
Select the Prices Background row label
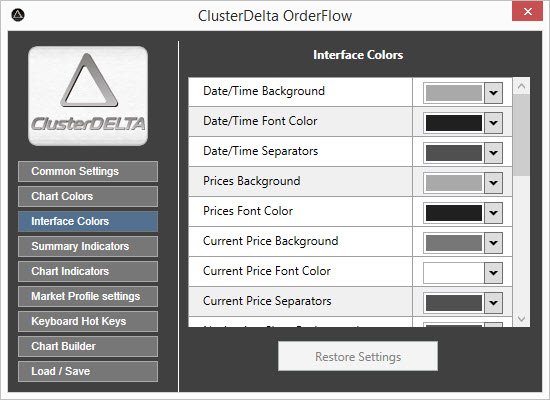[x=251, y=181]
